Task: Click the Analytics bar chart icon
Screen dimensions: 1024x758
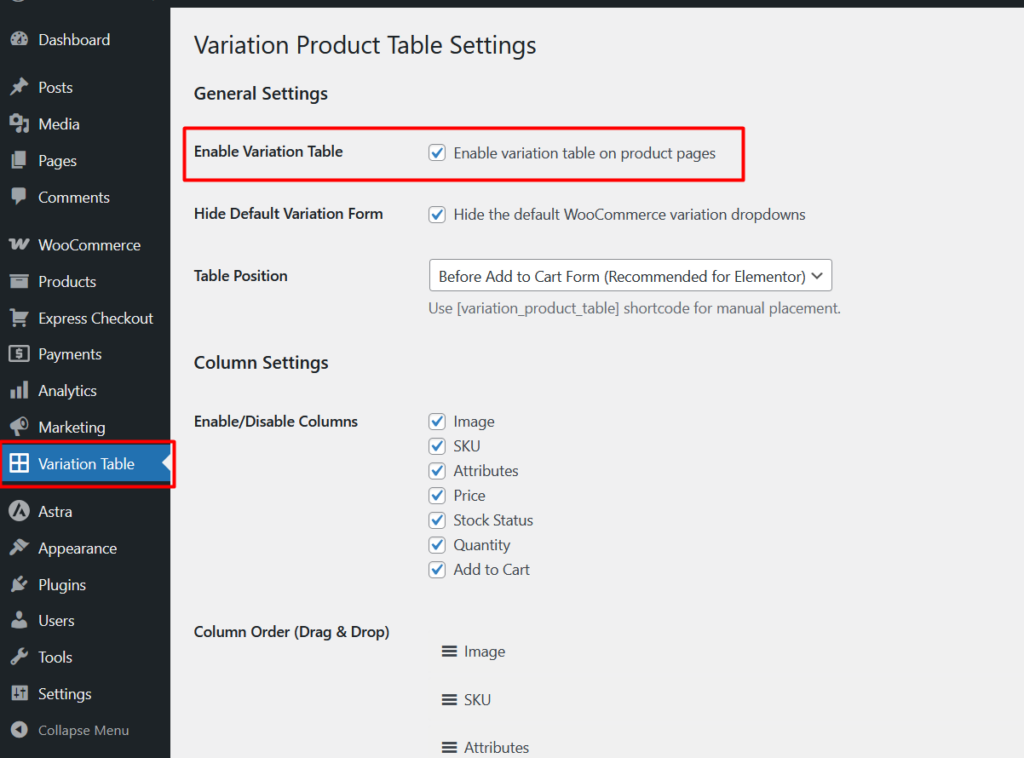Action: [x=18, y=391]
